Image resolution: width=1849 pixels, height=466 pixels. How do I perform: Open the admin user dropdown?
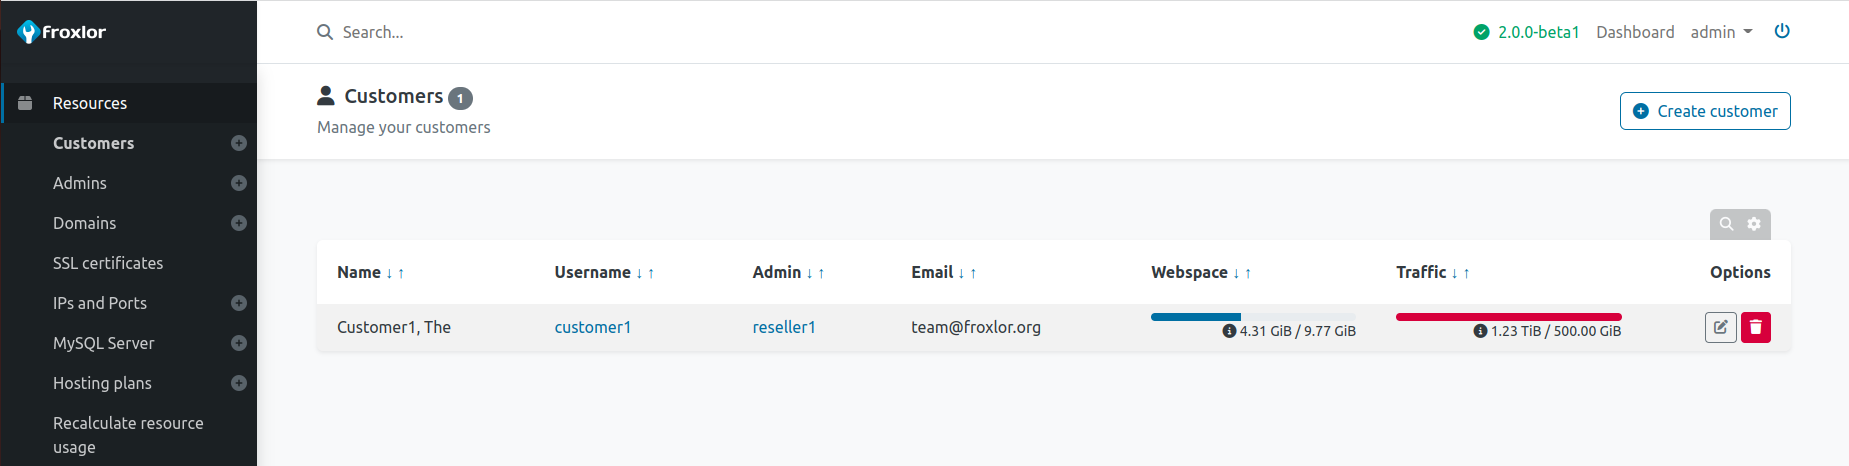[x=1721, y=32]
